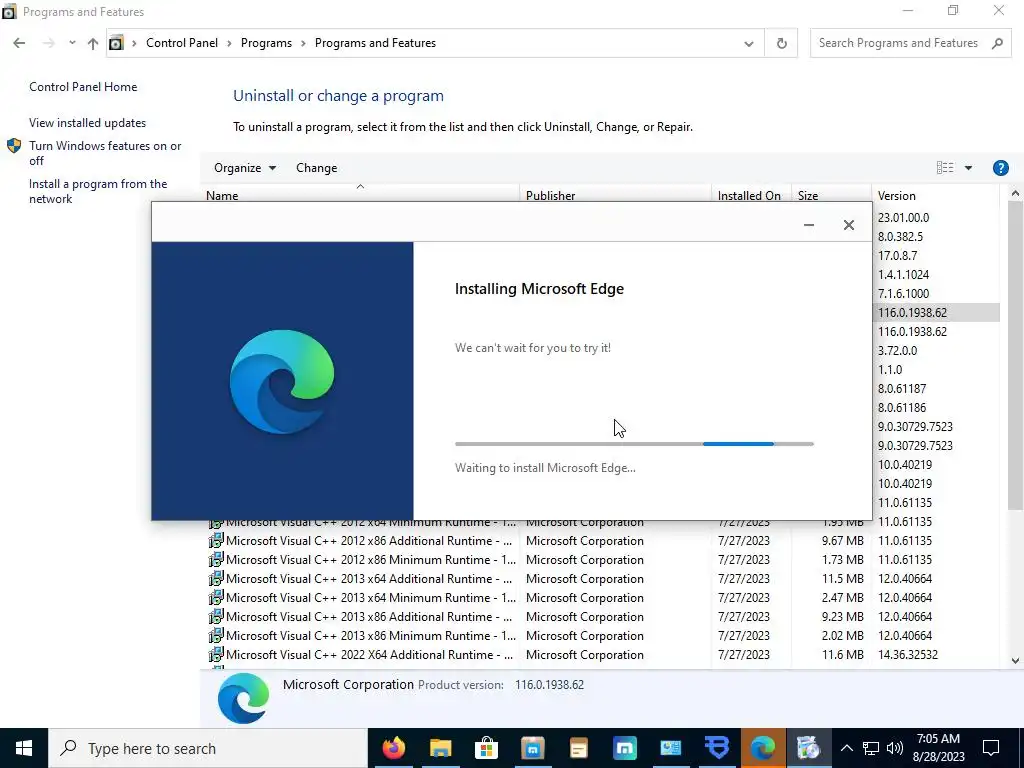The height and width of the screenshot is (768, 1024).
Task: Click the search magnifier icon
Action: 997,43
